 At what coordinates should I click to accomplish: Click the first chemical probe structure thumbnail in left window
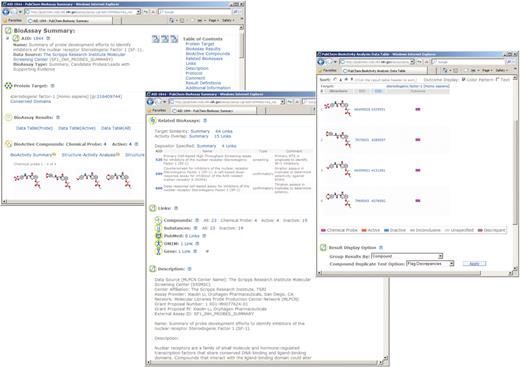pyautogui.click(x=28, y=180)
